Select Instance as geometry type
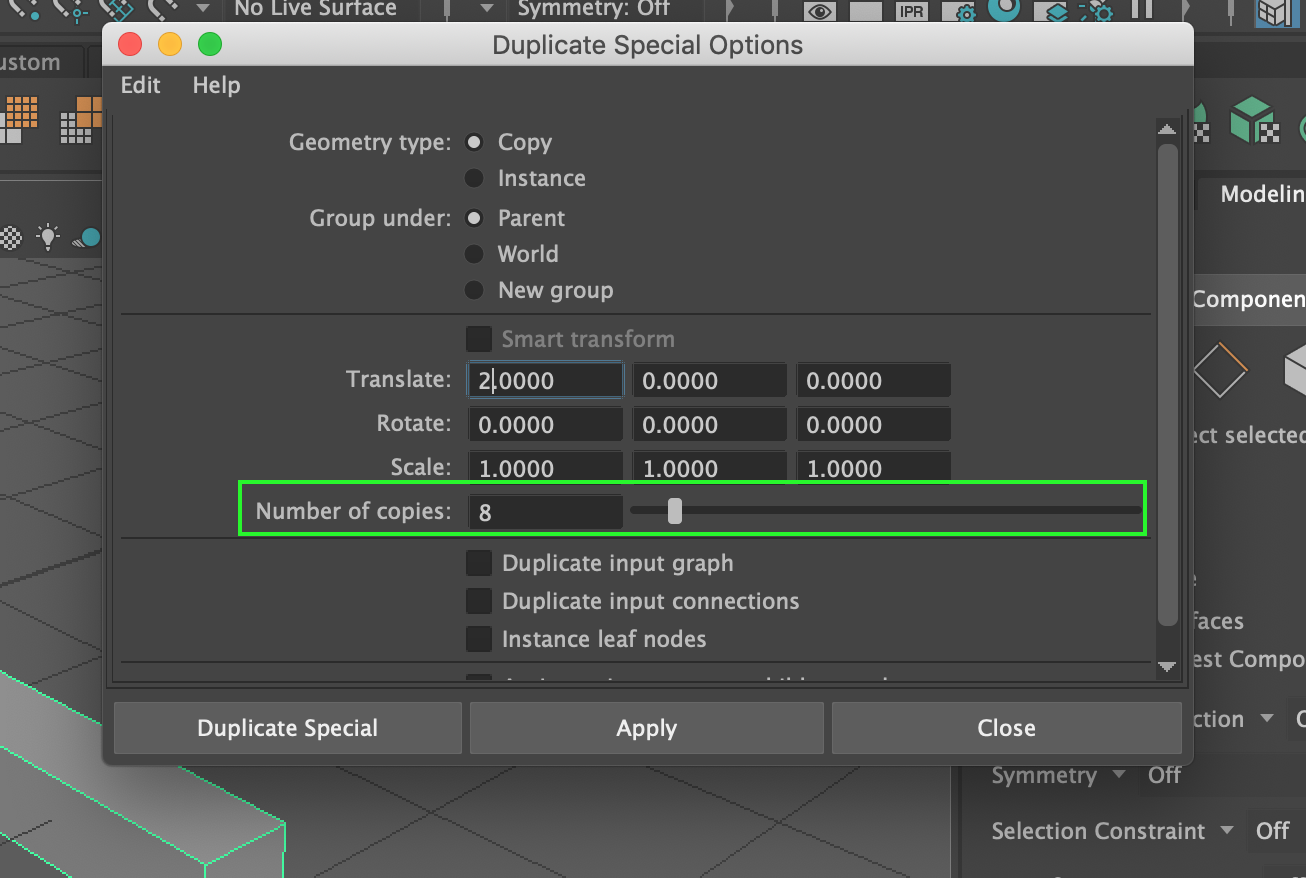 (x=474, y=178)
